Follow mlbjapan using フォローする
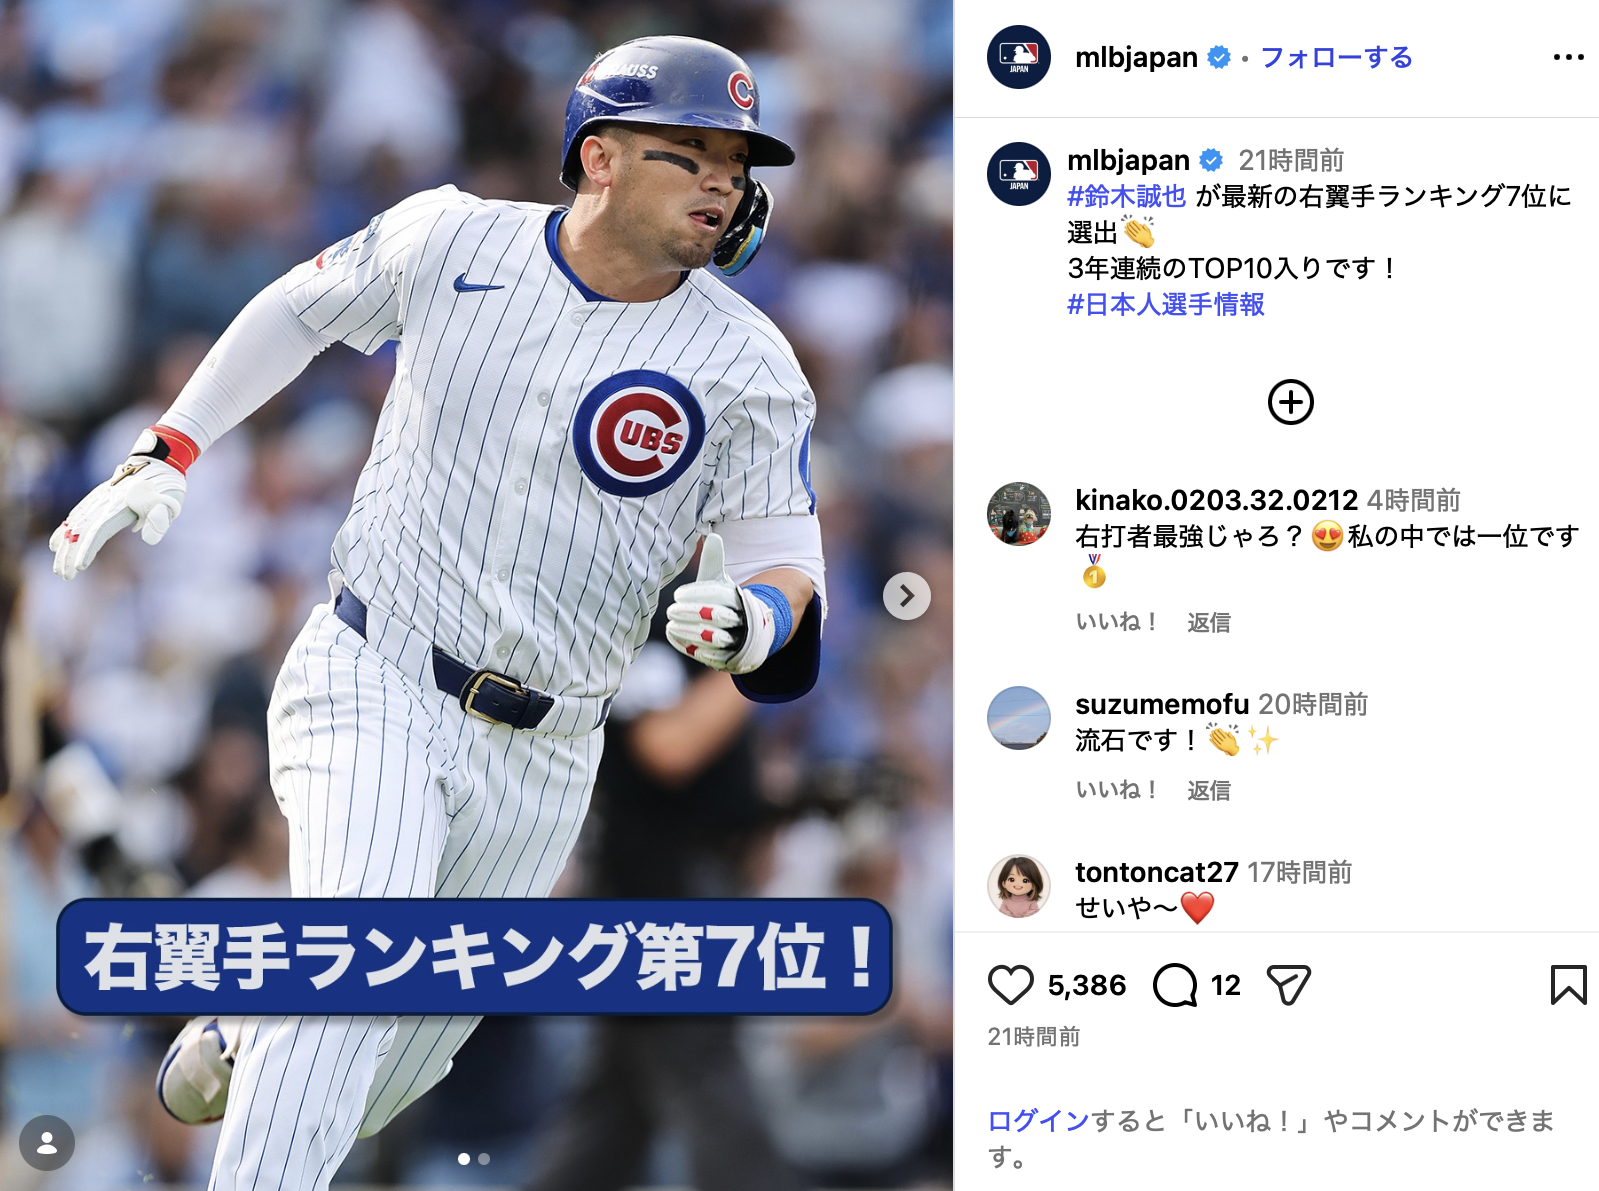The width and height of the screenshot is (1599, 1191). tap(1336, 57)
